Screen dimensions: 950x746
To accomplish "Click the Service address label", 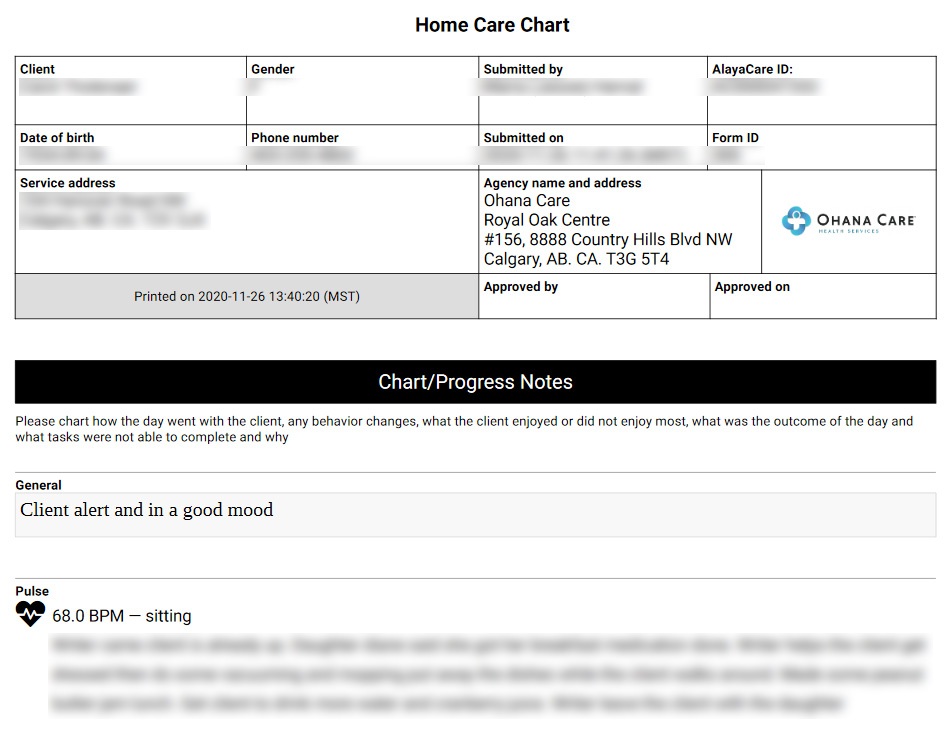I will pyautogui.click(x=68, y=183).
